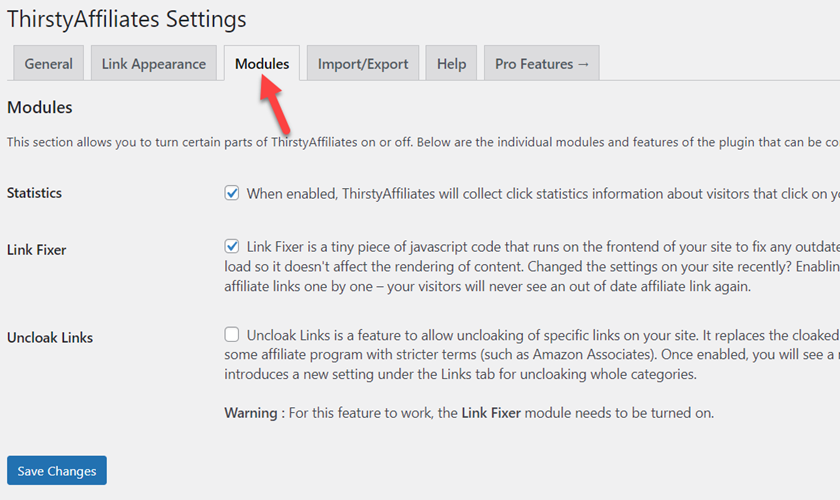Open the Help tab
The image size is (840, 500).
pos(451,63)
